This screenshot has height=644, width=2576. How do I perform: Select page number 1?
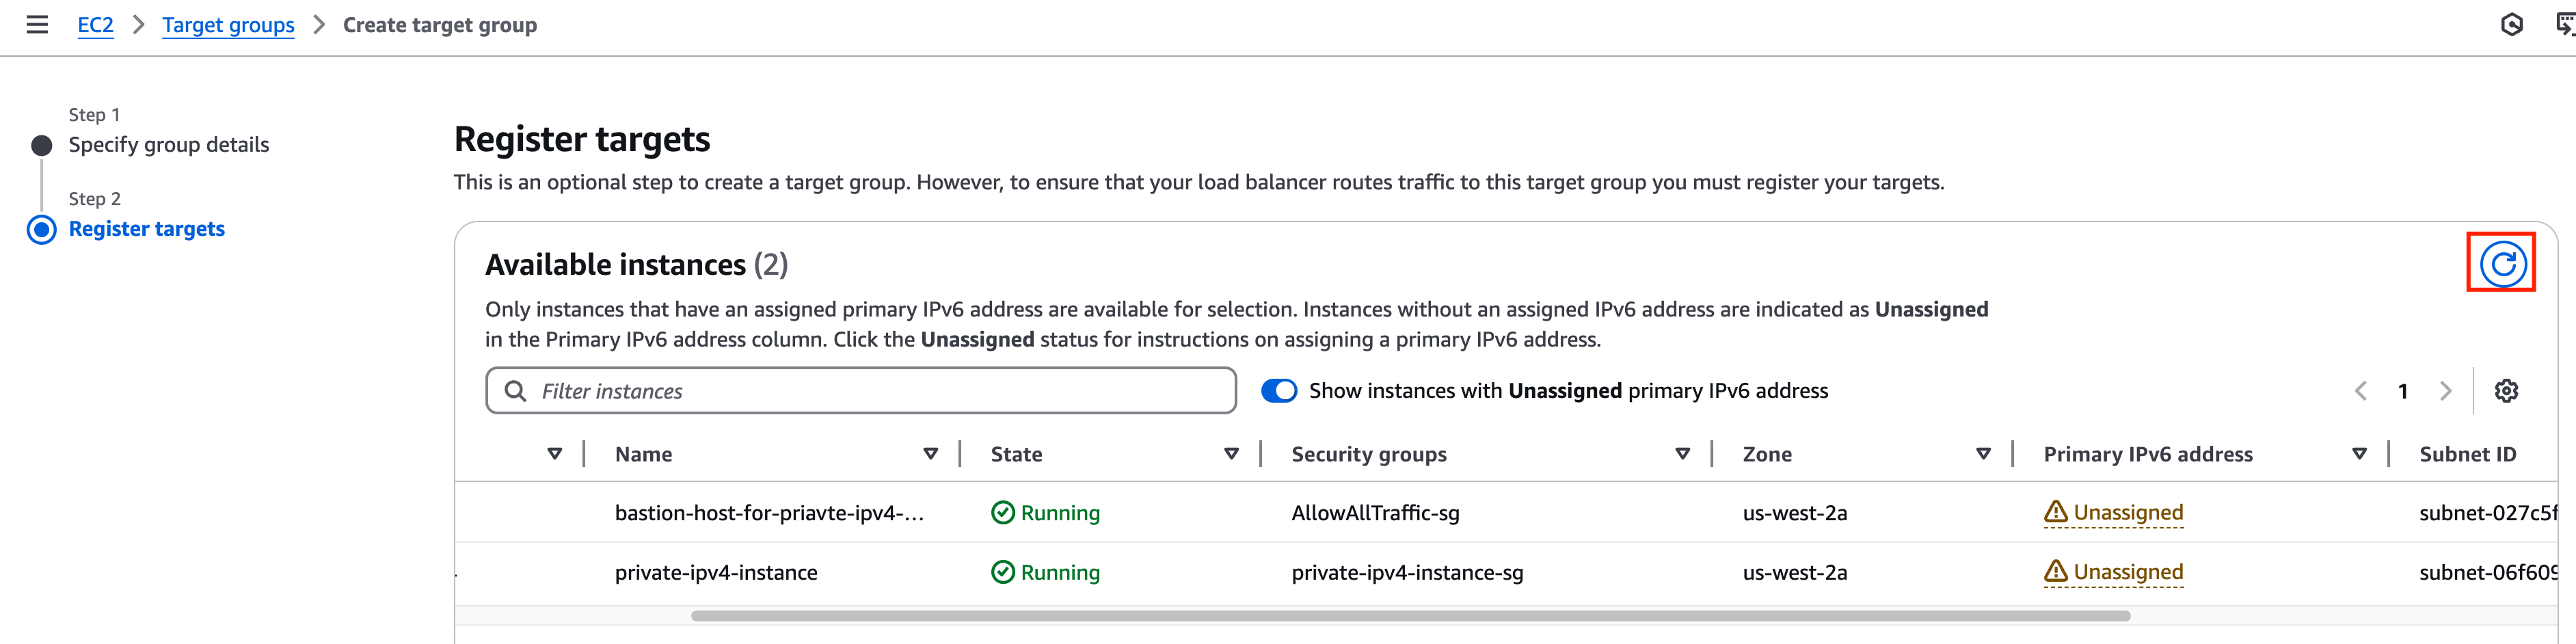(2403, 391)
